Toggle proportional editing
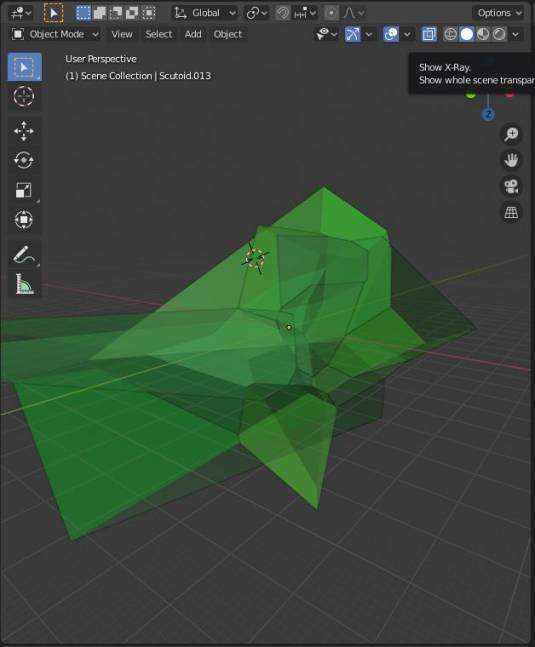Screen dimensions: 535x647 [331, 13]
